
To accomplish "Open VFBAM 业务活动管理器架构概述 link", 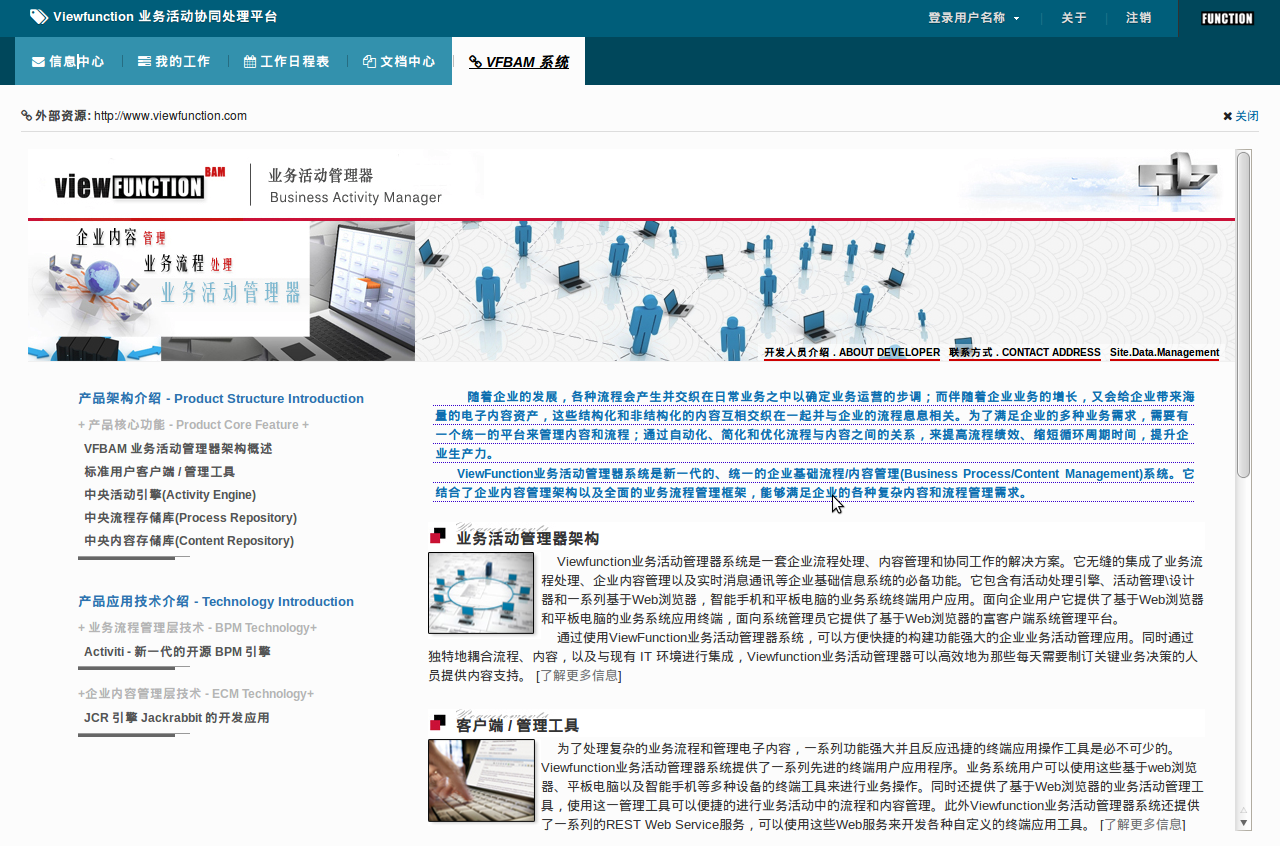I will click(178, 449).
